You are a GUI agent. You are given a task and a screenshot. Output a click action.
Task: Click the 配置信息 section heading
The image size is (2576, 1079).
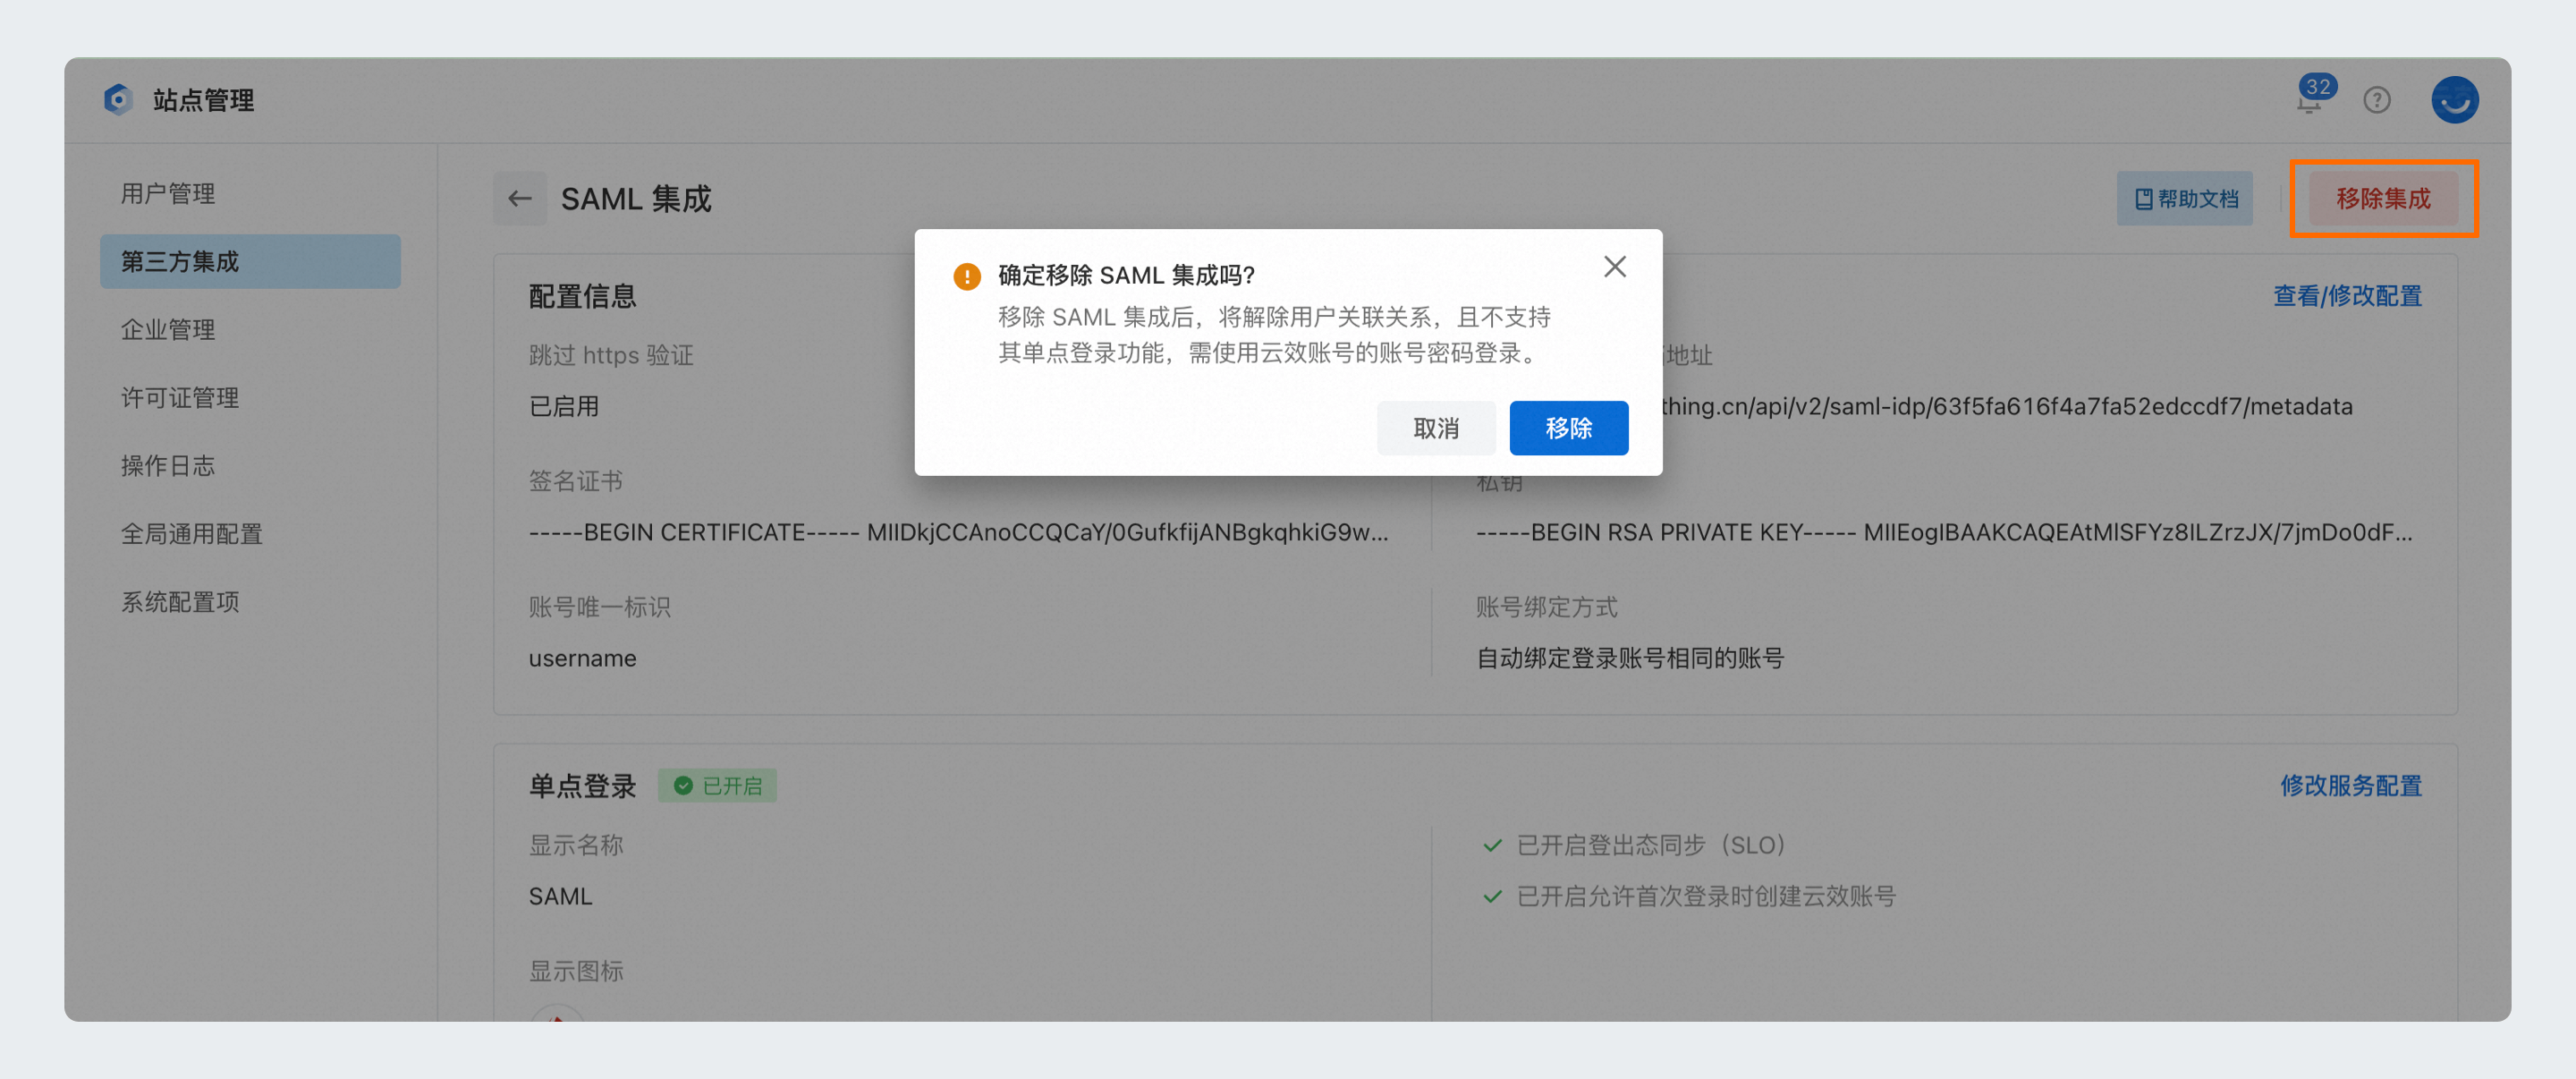pyautogui.click(x=582, y=297)
